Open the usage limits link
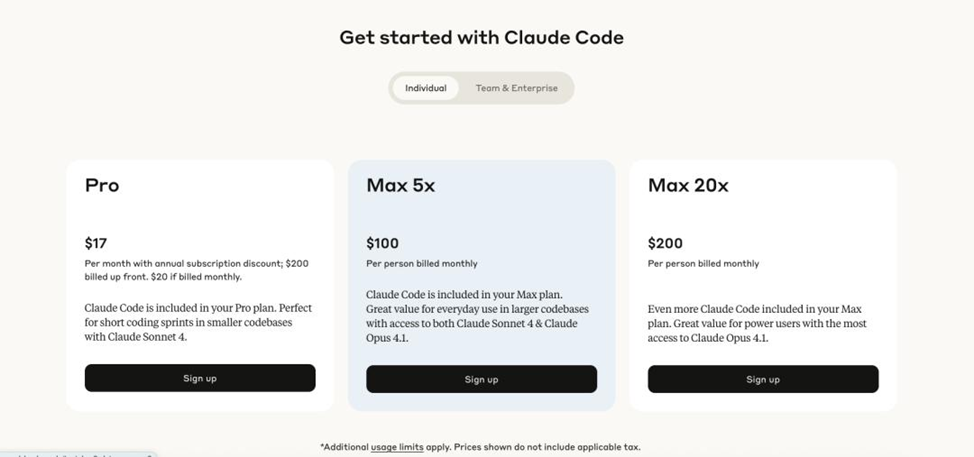This screenshot has height=457, width=974. pos(397,447)
